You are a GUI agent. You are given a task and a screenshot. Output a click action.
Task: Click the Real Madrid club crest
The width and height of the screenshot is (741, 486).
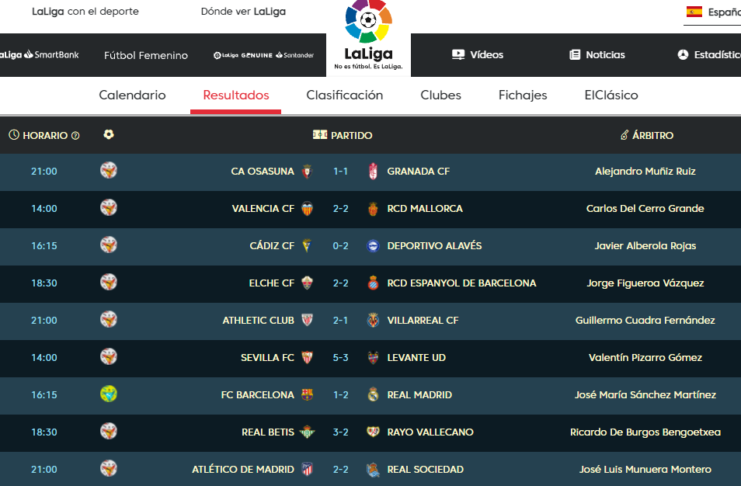pyautogui.click(x=373, y=395)
